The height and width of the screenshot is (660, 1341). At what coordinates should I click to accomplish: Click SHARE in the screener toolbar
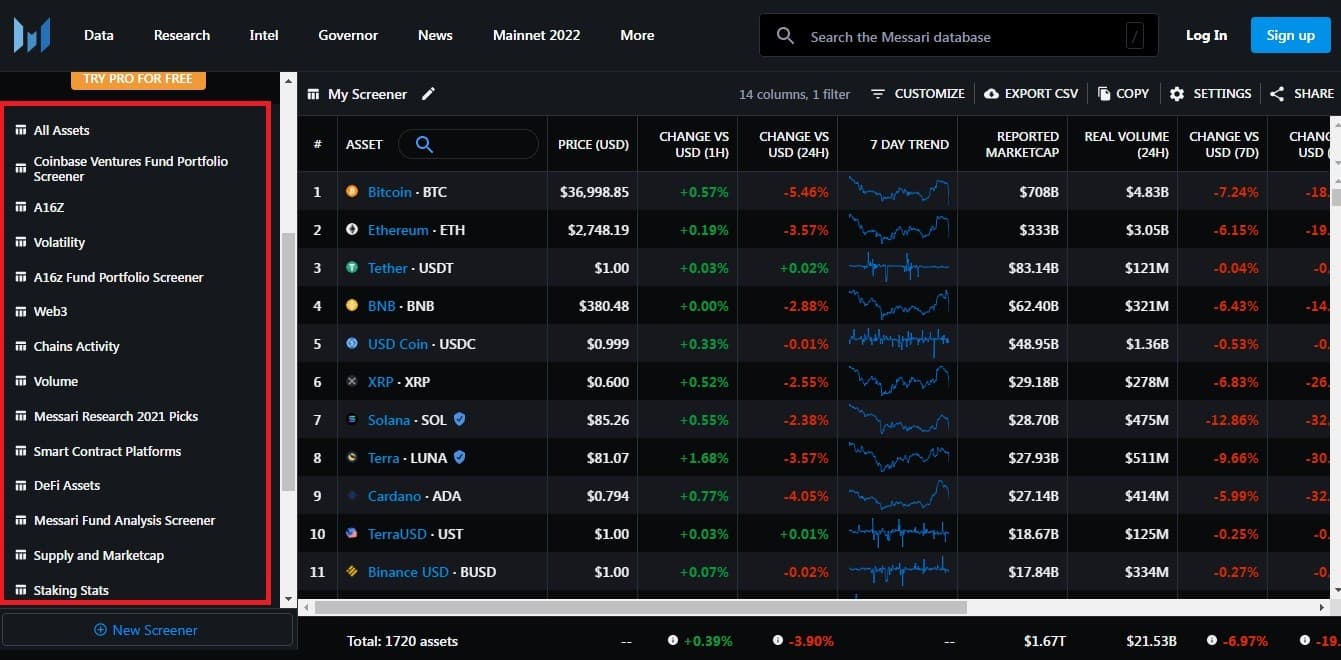coord(1301,94)
